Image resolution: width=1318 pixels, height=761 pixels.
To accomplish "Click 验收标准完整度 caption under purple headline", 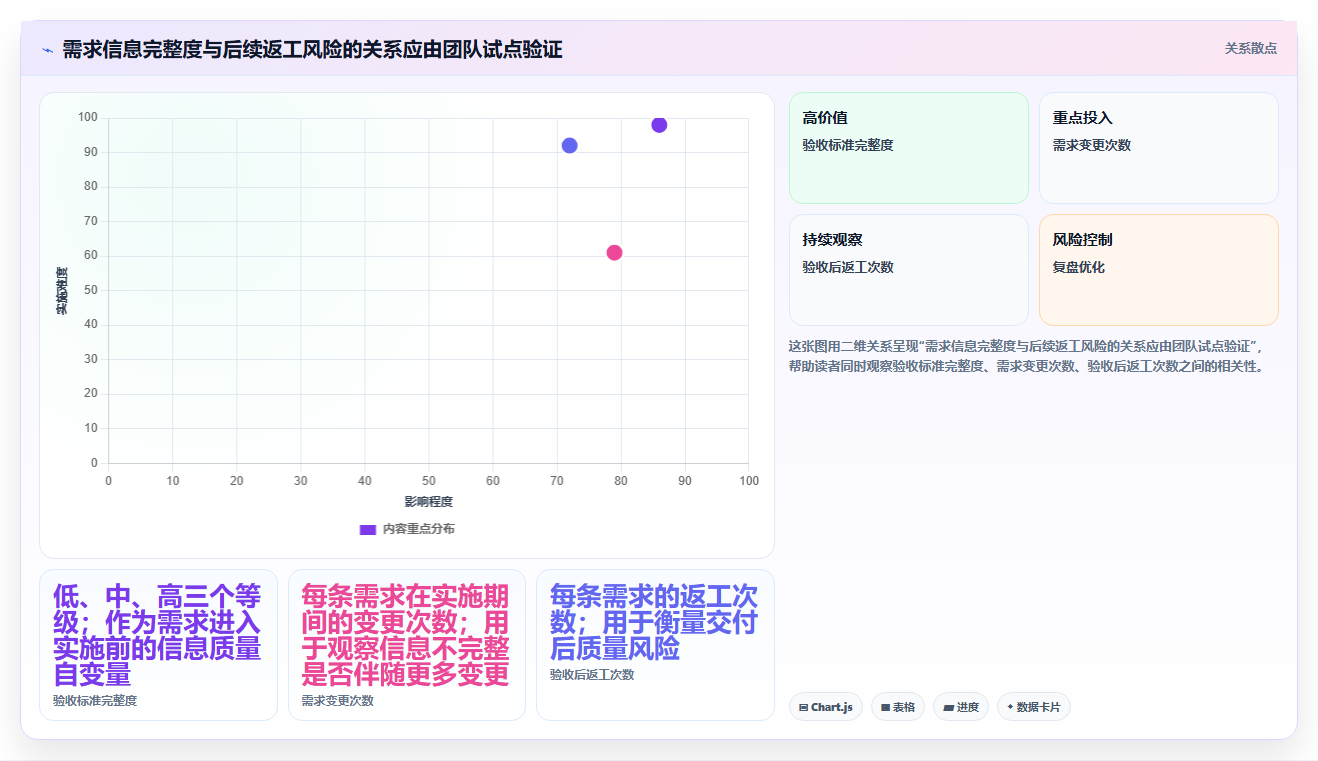I will pyautogui.click(x=95, y=701).
